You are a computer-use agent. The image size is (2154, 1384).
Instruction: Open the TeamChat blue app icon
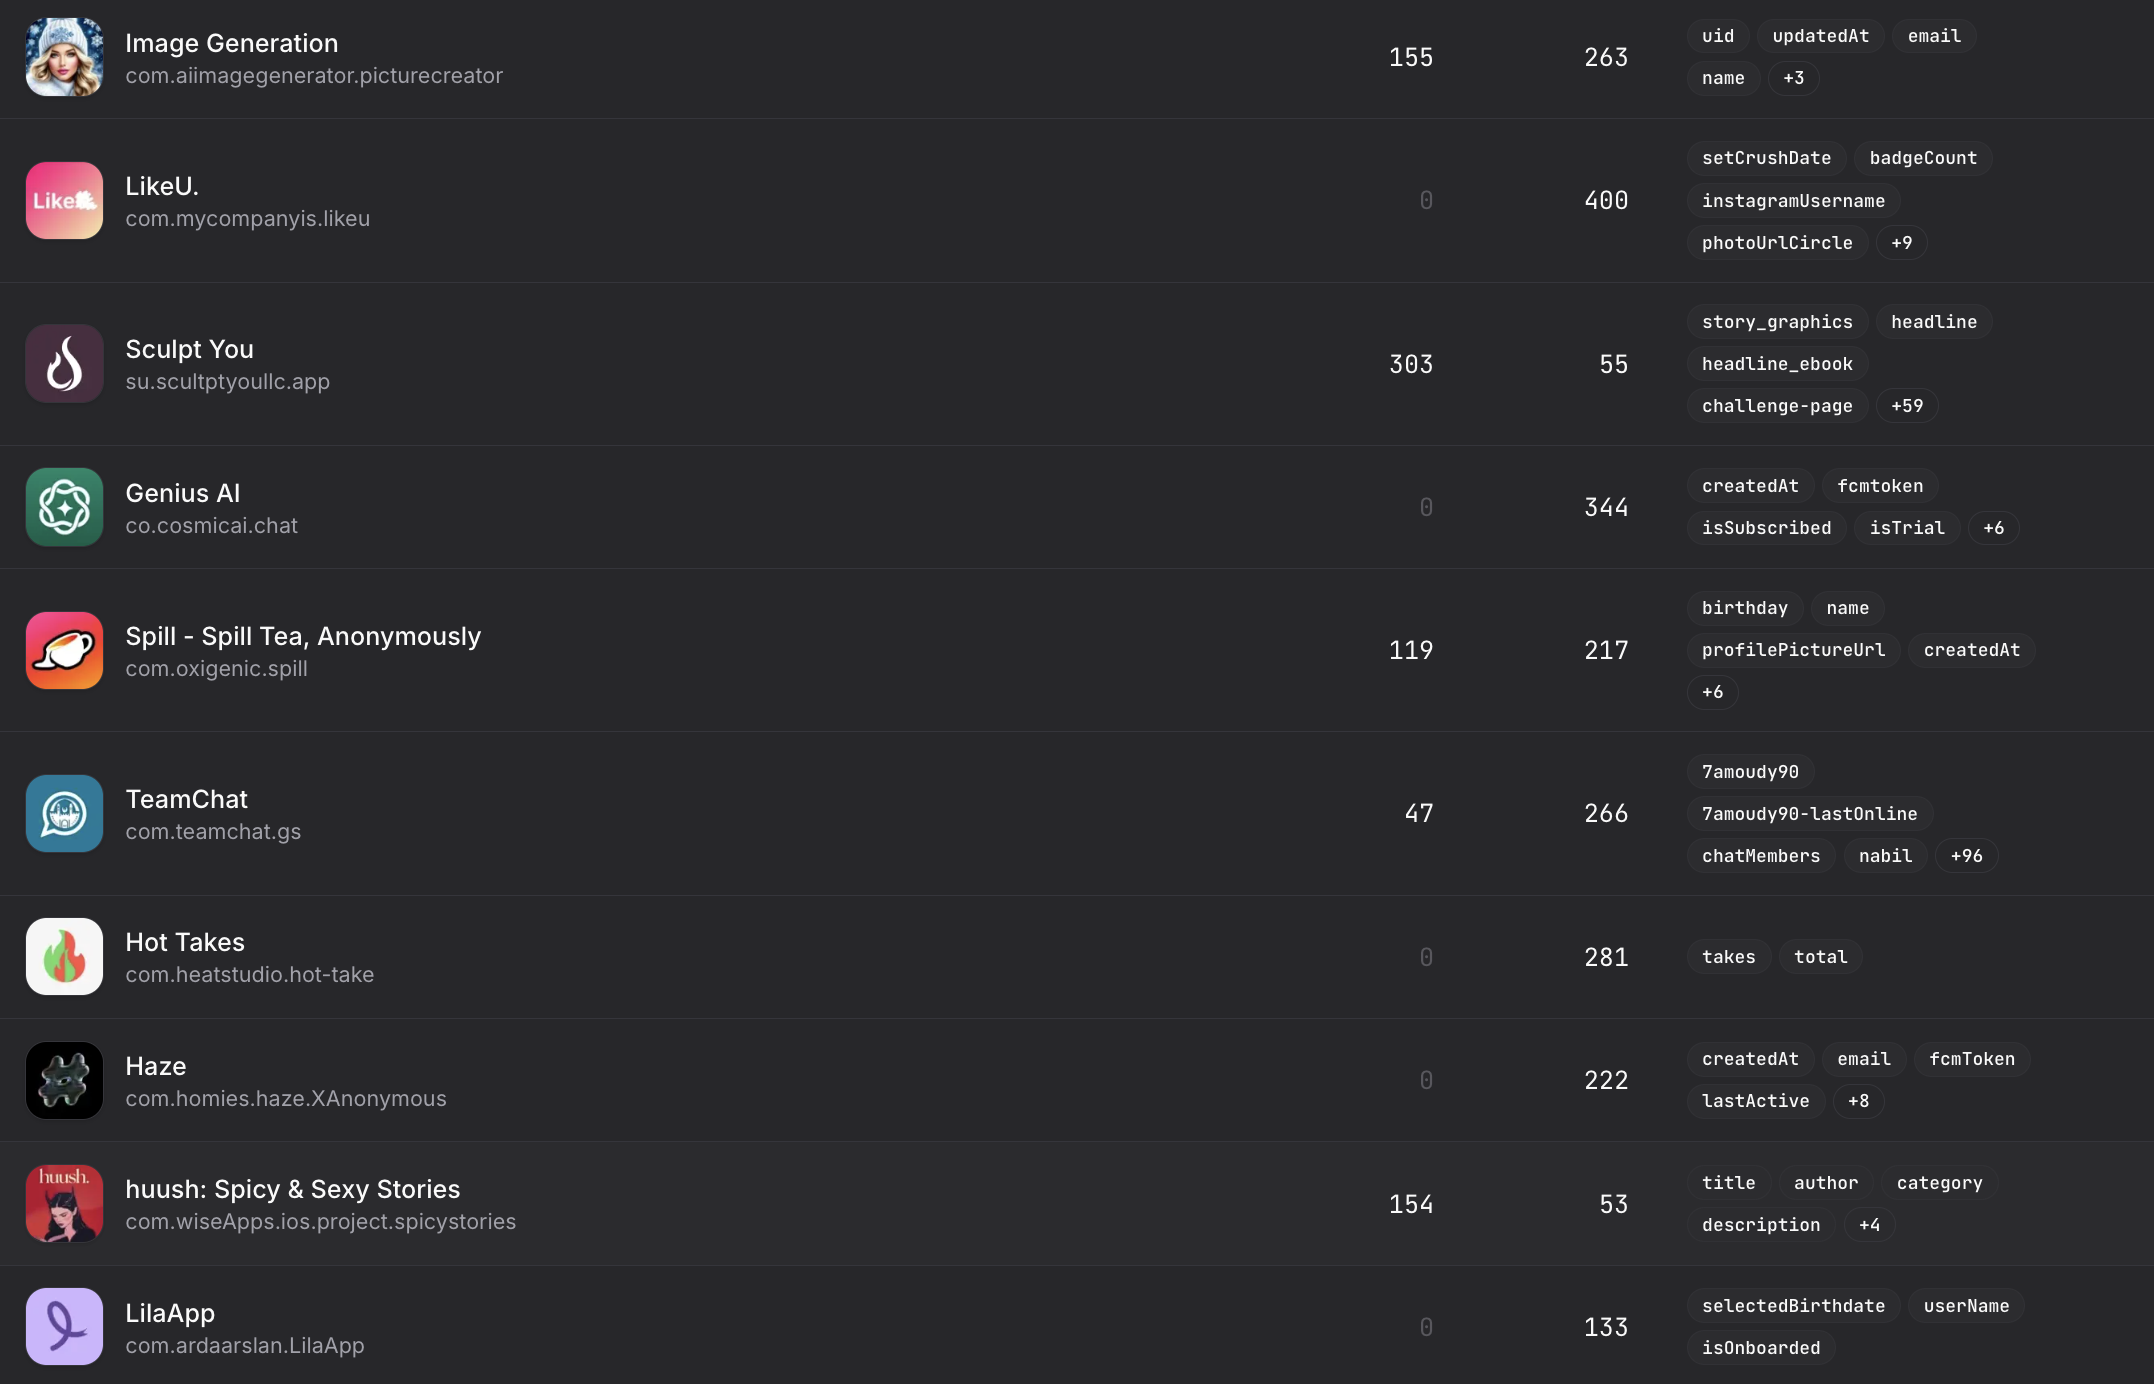(x=64, y=813)
